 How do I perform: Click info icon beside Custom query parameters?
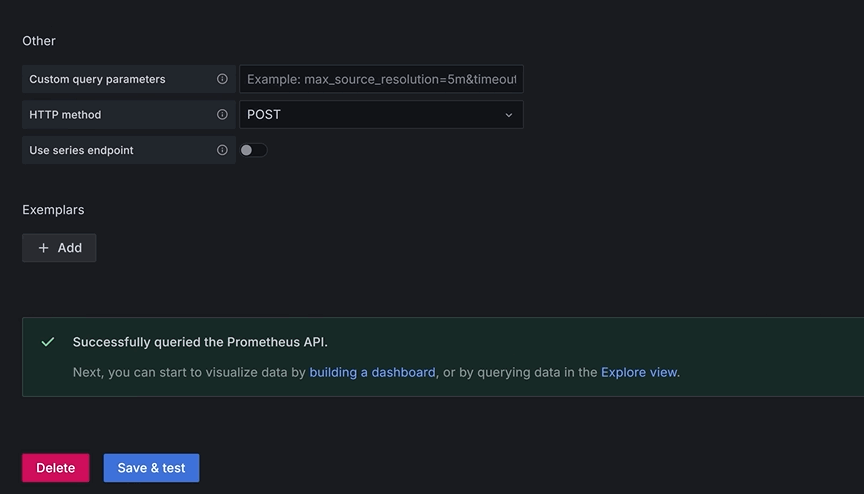(222, 79)
